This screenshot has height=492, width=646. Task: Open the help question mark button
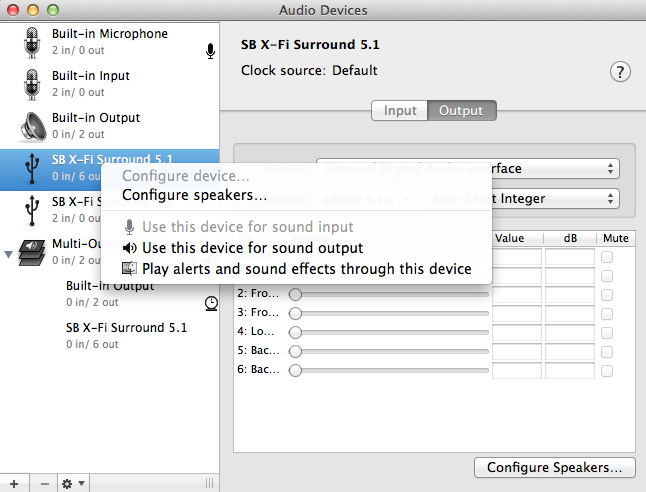click(620, 72)
